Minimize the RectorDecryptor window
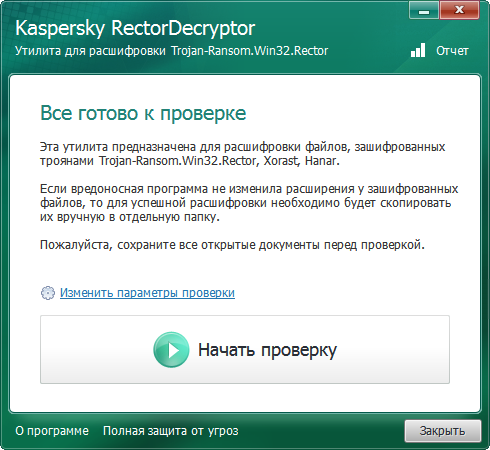This screenshot has width=490, height=450. coord(424,10)
